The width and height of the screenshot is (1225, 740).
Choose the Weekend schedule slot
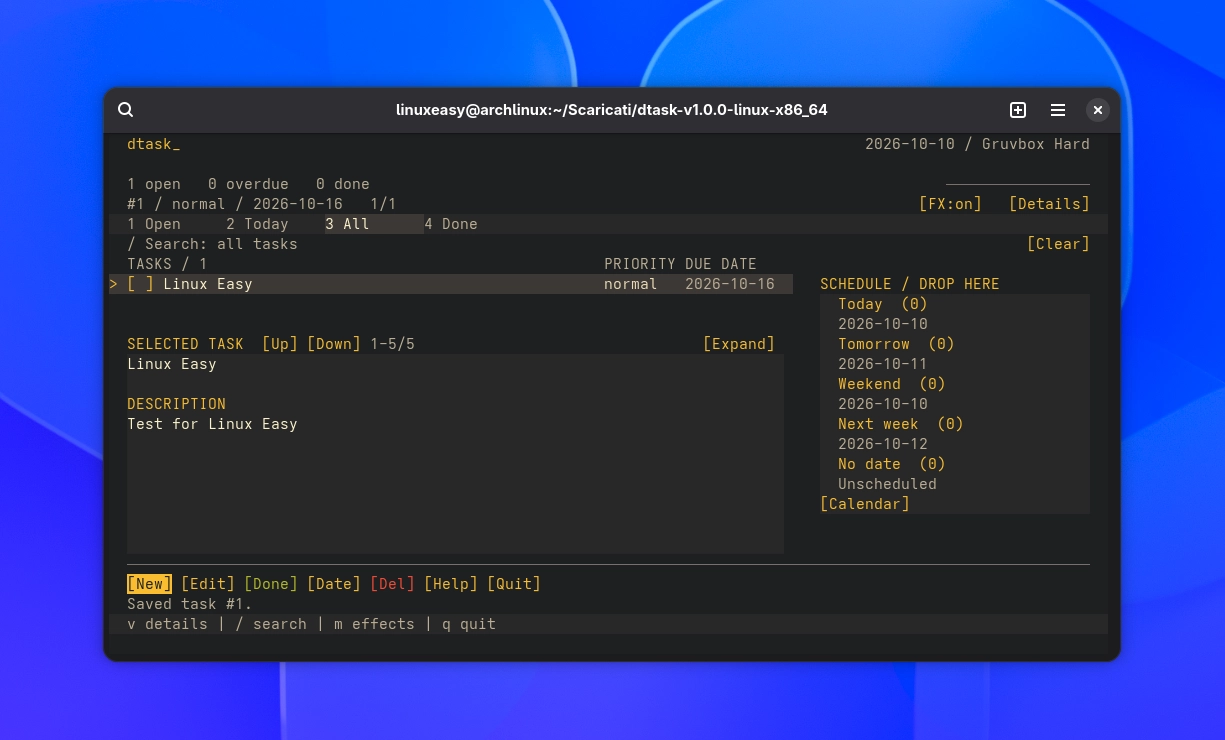(x=892, y=384)
